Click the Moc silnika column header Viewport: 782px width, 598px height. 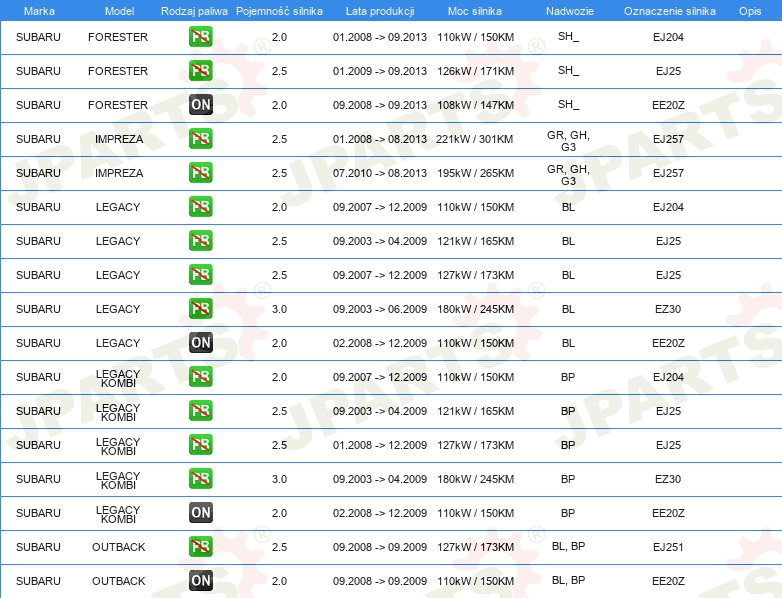coord(475,11)
